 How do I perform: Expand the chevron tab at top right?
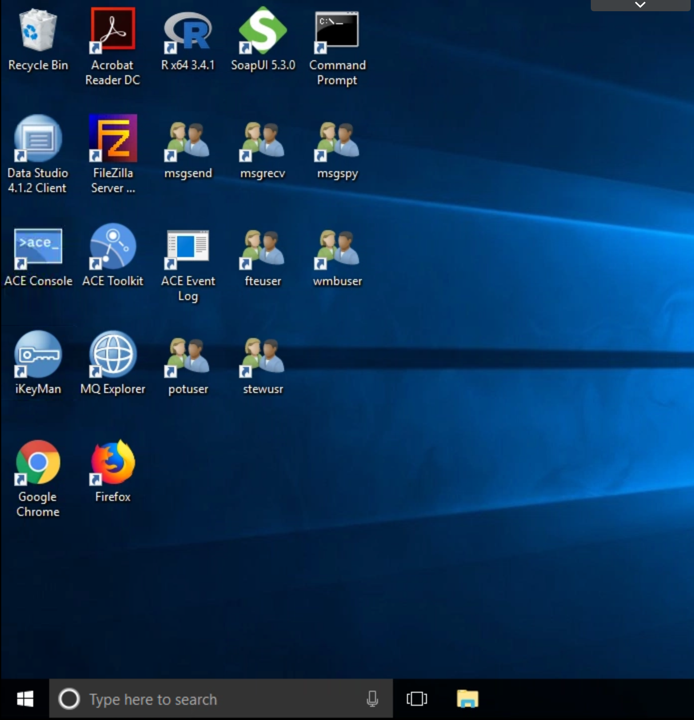pyautogui.click(x=640, y=5)
